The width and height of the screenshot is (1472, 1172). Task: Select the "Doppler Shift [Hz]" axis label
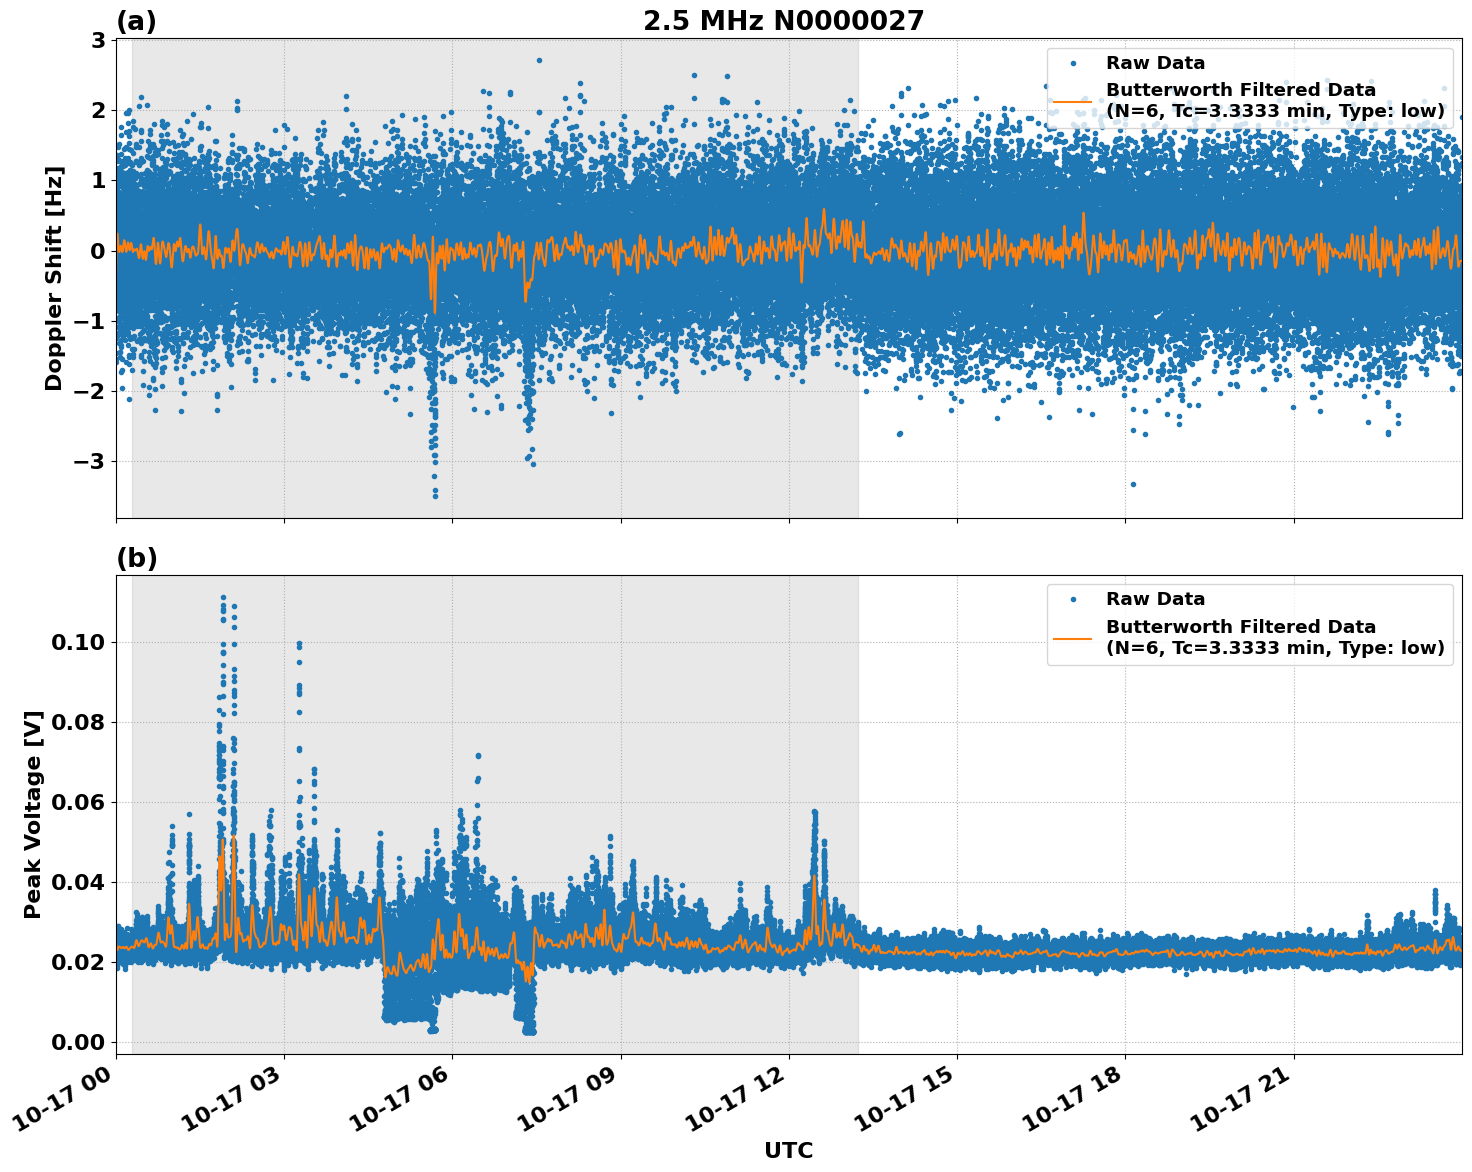click(x=54, y=278)
